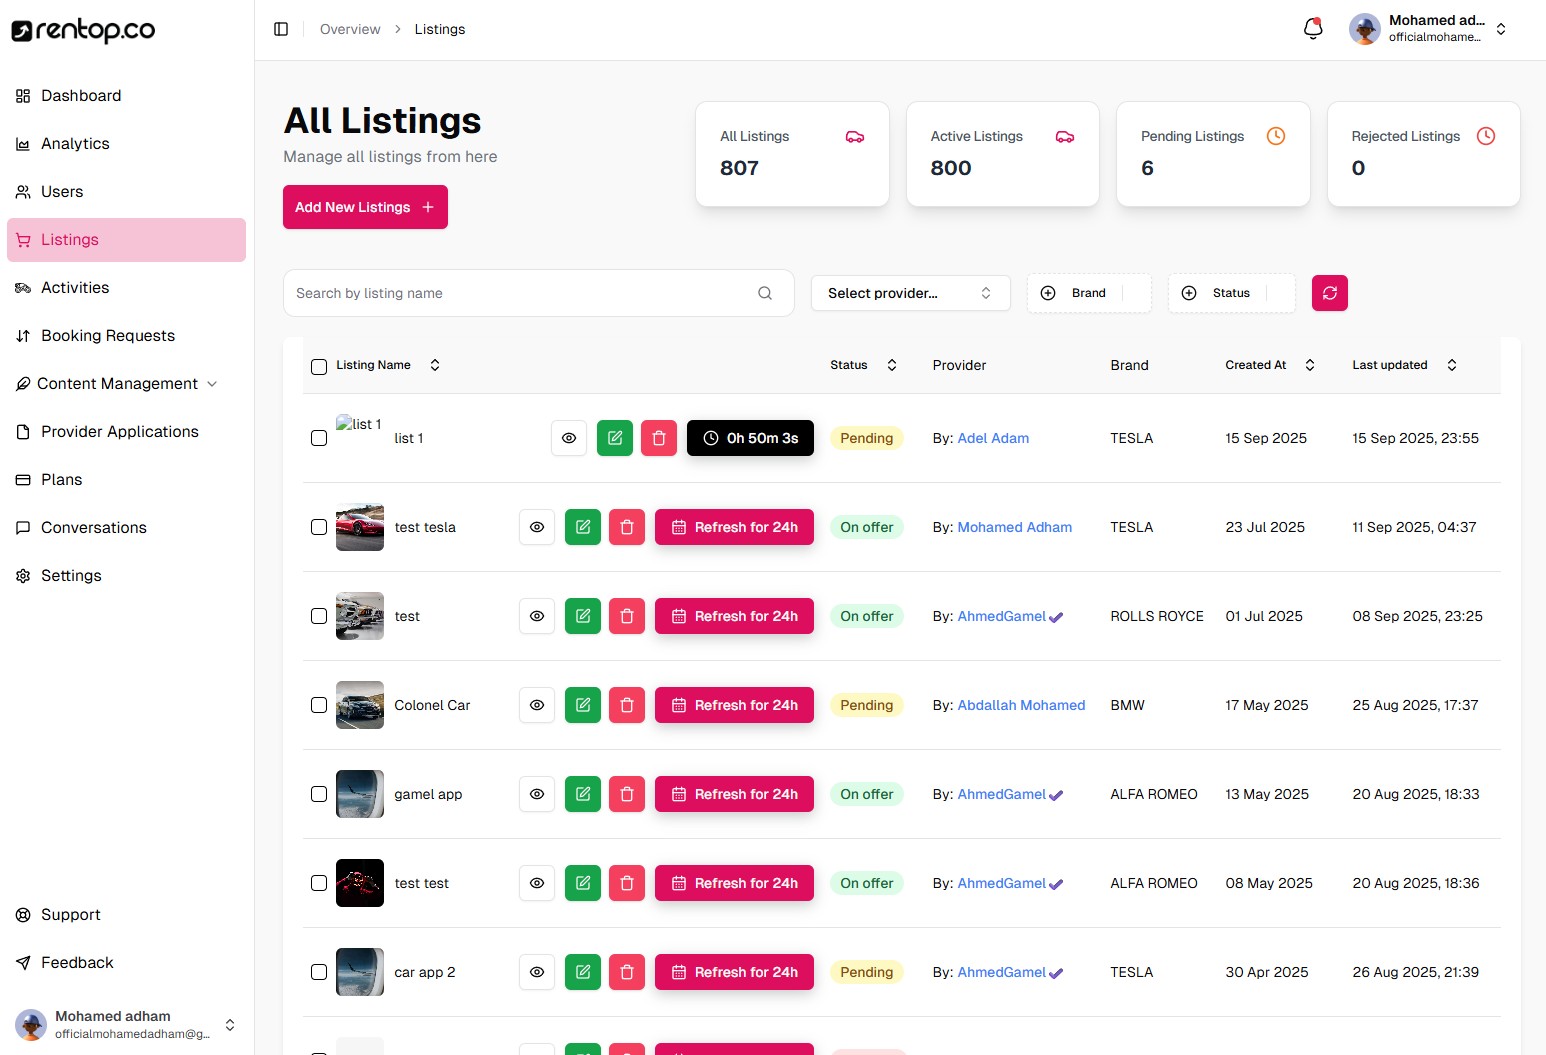Check the select-all listings checkbox
The width and height of the screenshot is (1546, 1055).
click(319, 366)
